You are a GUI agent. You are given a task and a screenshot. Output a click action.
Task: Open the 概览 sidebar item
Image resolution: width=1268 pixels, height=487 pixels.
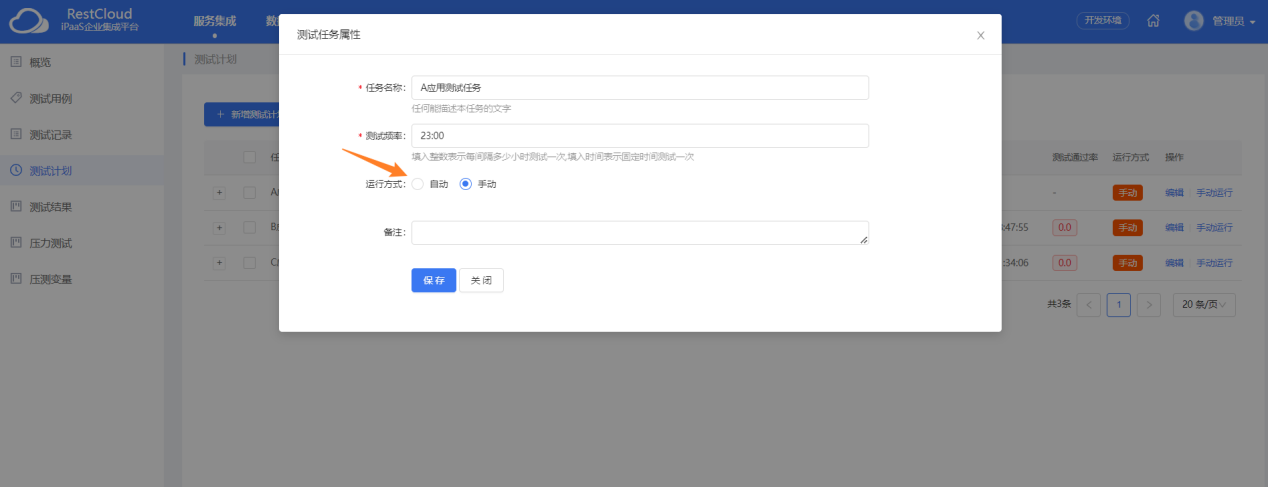[x=40, y=62]
